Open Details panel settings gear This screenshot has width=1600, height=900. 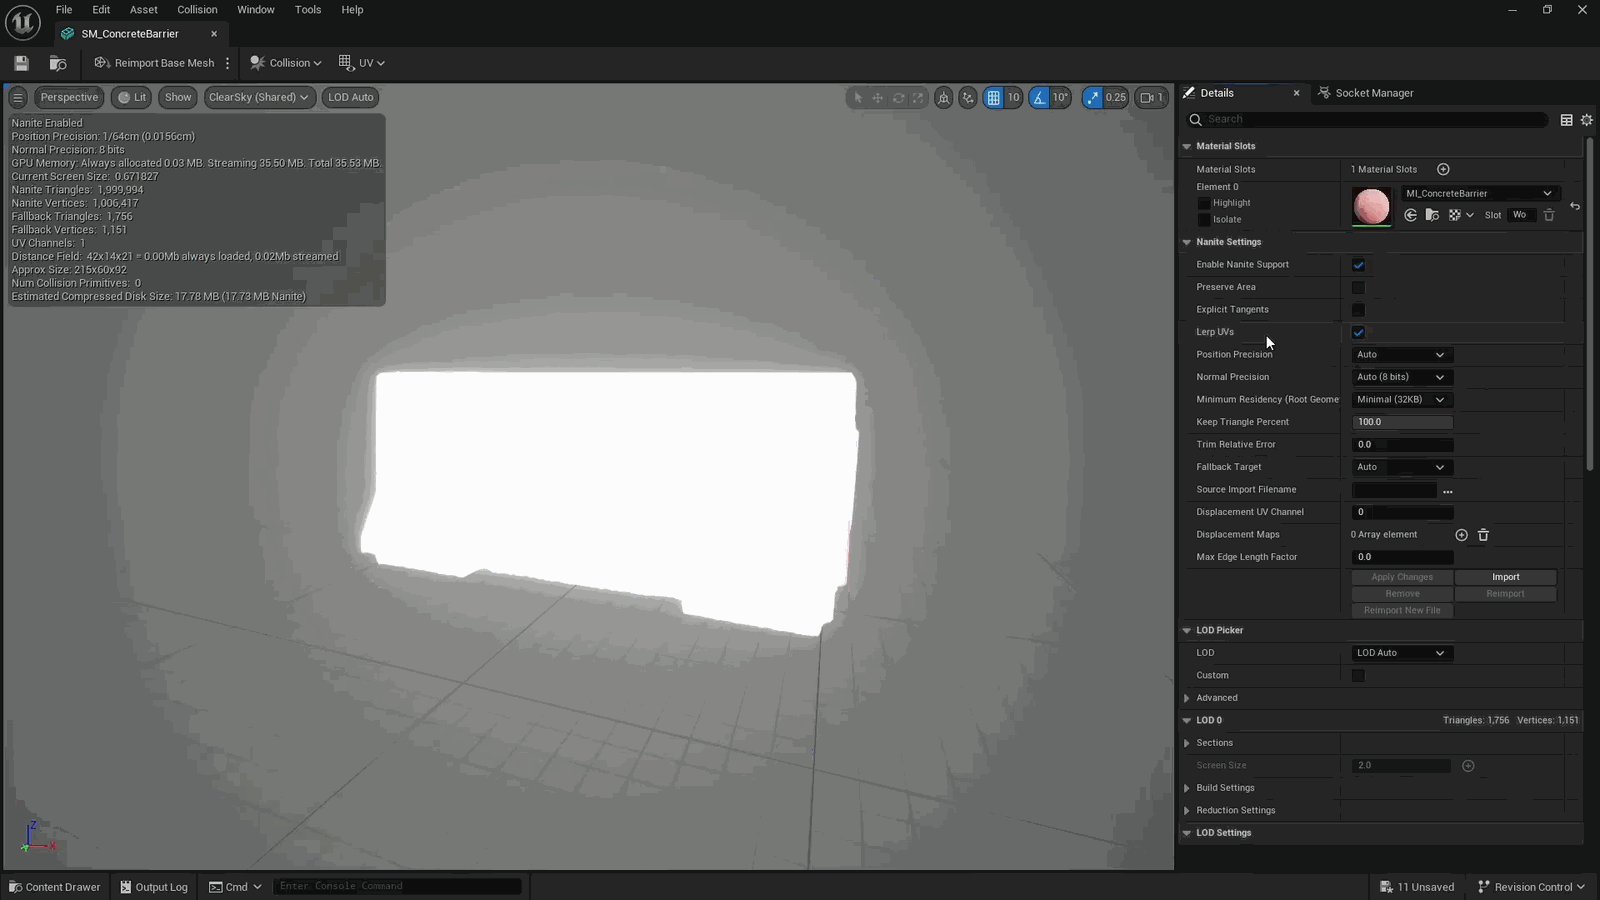(x=1586, y=120)
